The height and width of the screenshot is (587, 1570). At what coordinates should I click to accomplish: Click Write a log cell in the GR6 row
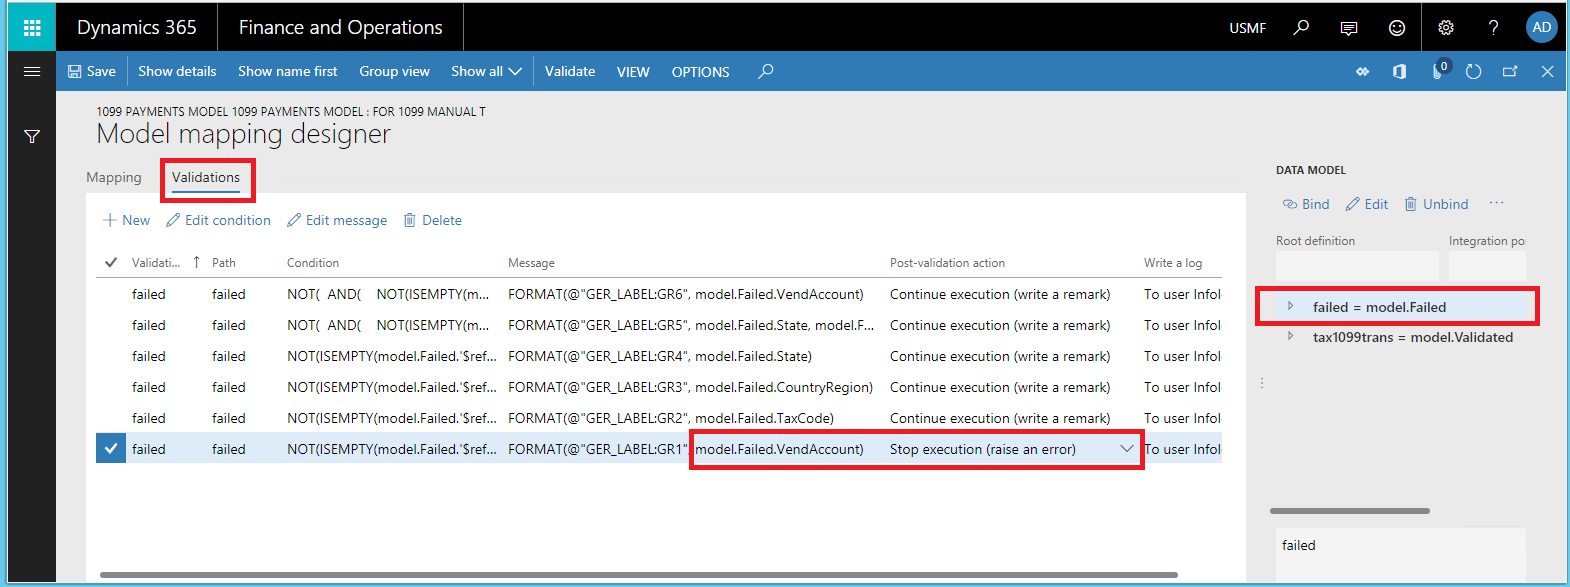click(1182, 294)
